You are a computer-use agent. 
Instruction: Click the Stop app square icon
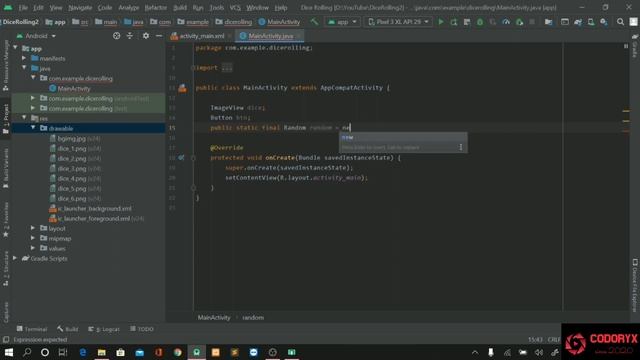click(532, 22)
